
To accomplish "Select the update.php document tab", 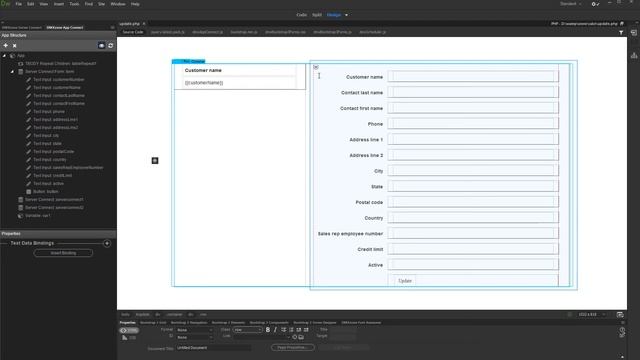I will [130, 24].
